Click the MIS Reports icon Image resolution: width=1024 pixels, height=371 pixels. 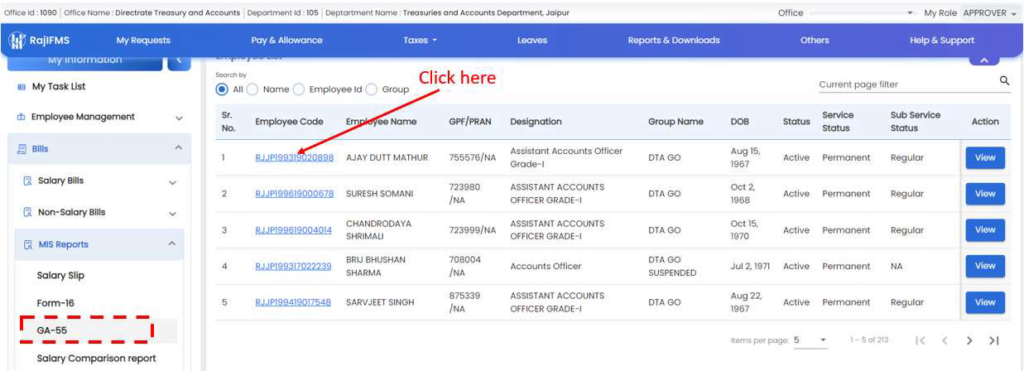[27, 245]
